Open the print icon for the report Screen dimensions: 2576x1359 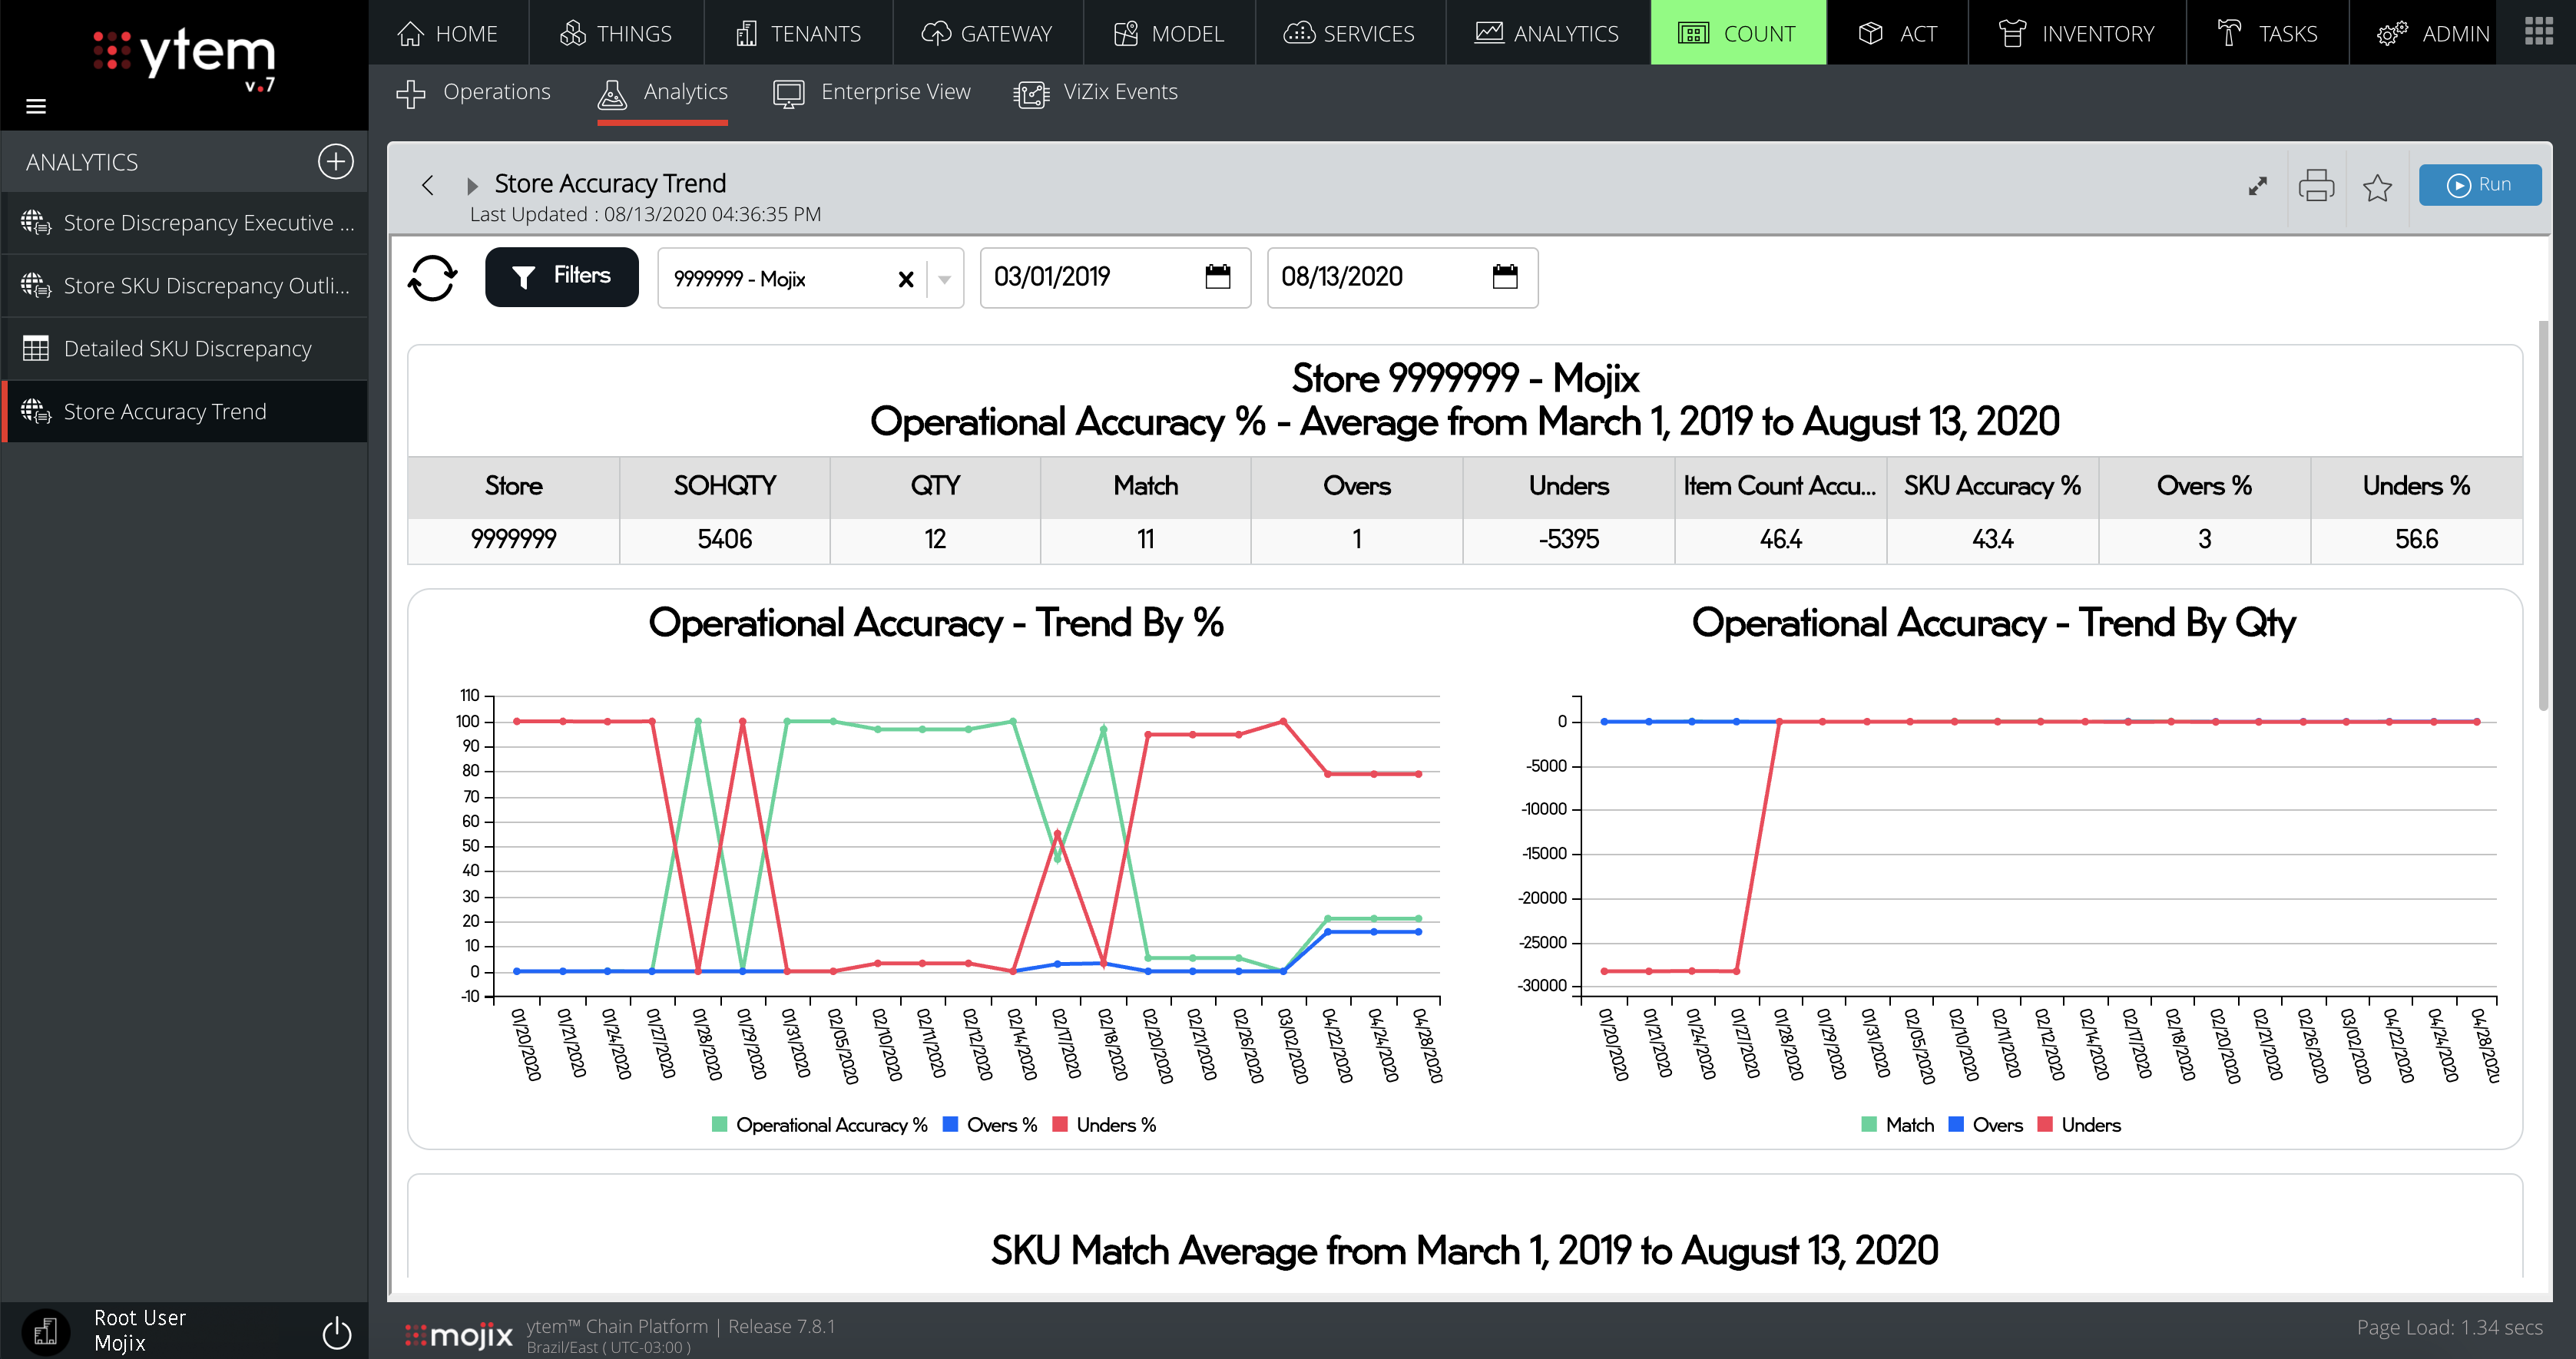tap(2318, 185)
